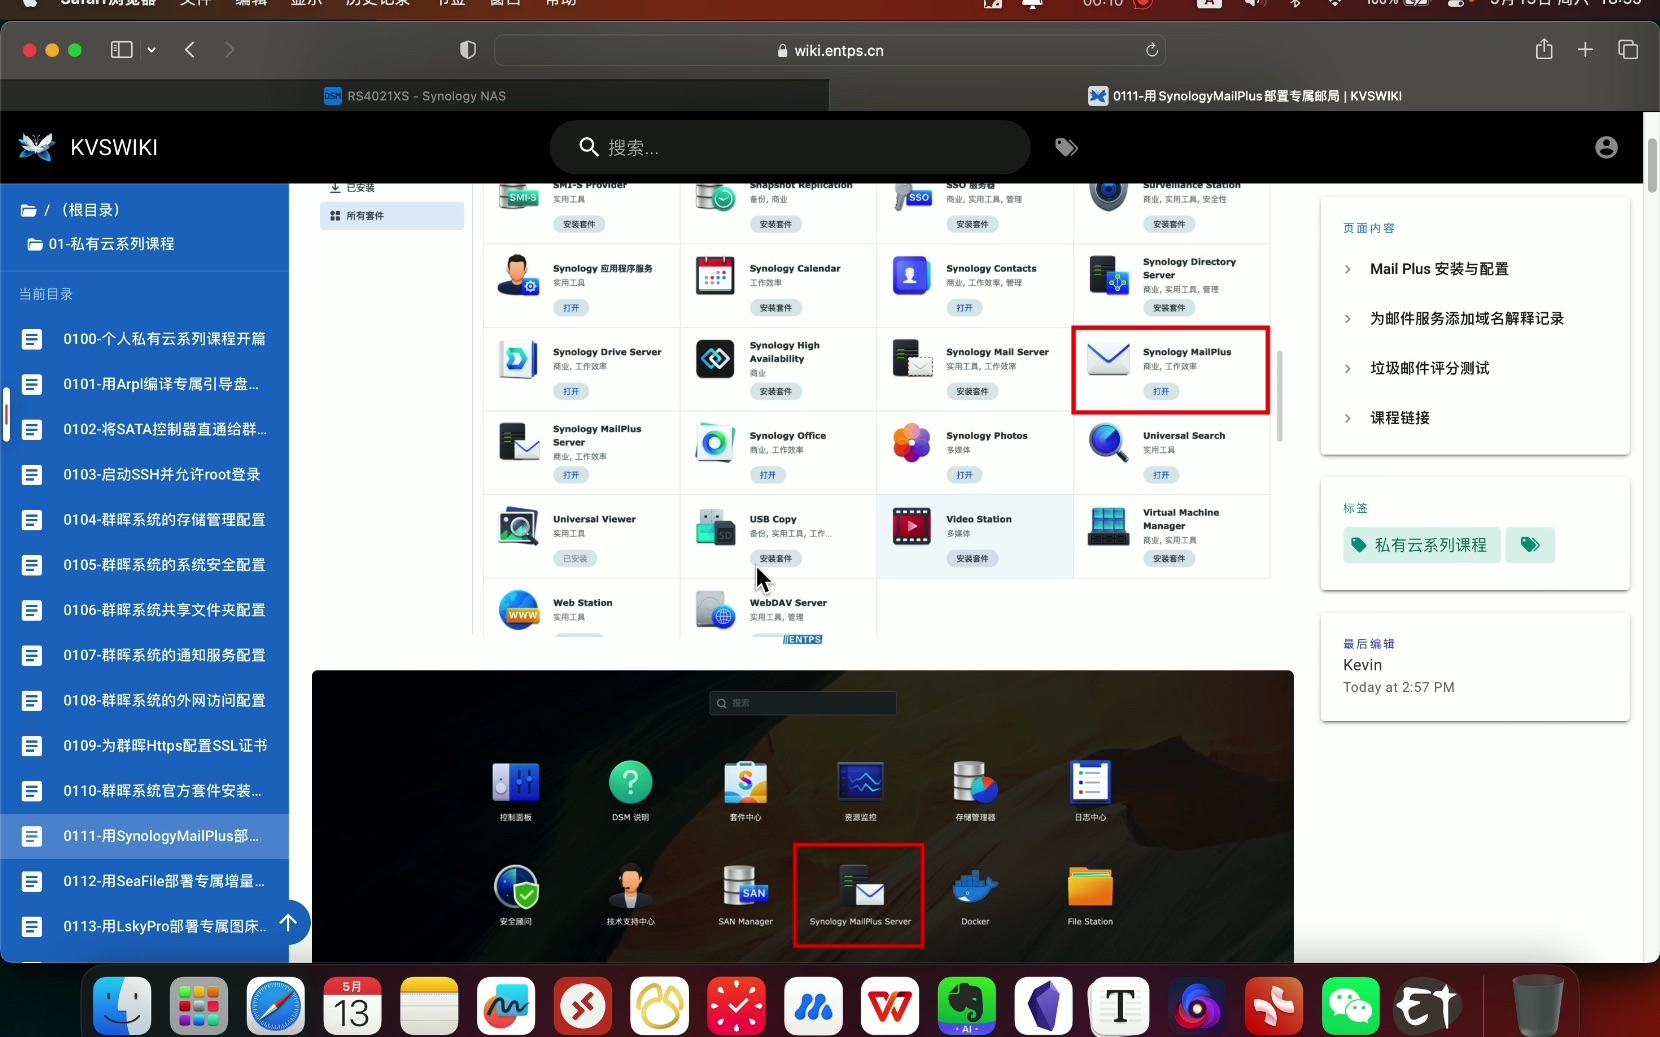1660x1037 pixels.
Task: Expand 垃圾邮件评分测试 chevron
Action: (x=1348, y=369)
